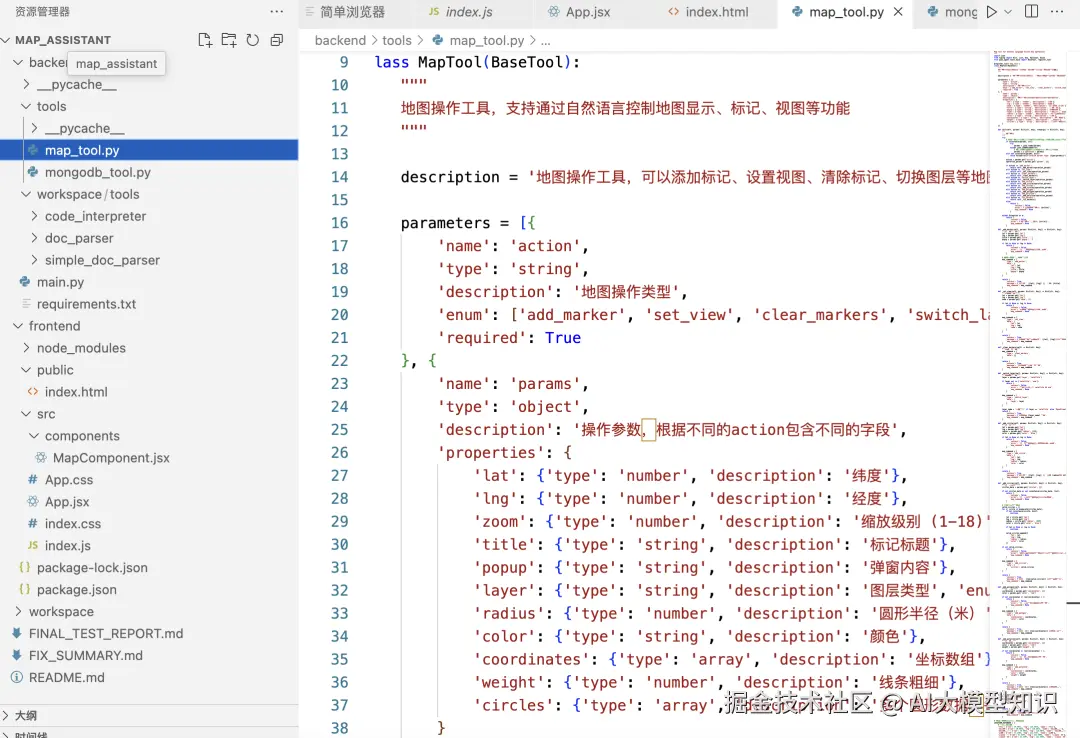1080x738 pixels.
Task: Split the editor to the right
Action: tap(1031, 12)
